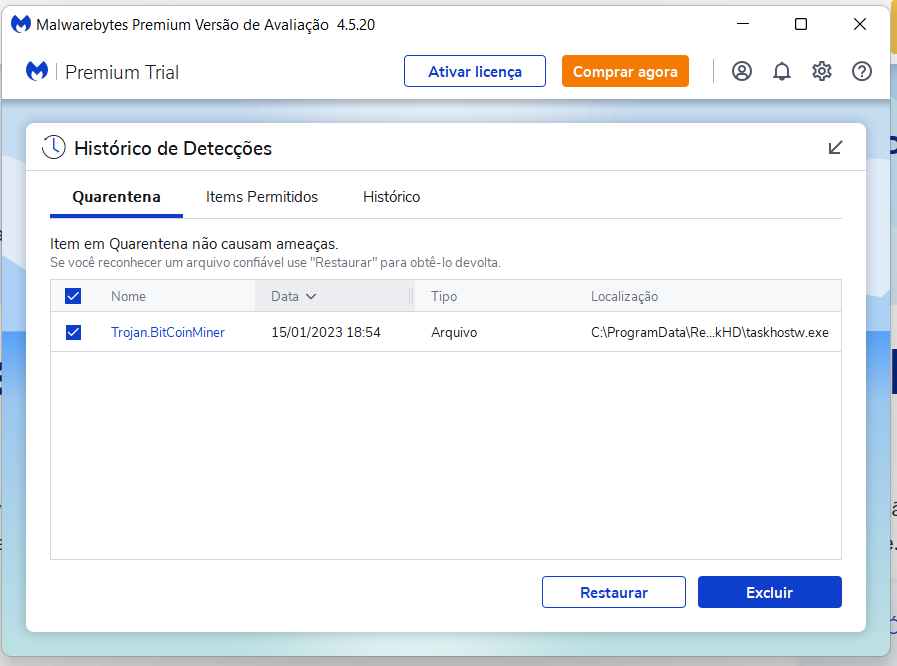Uncheck the Trojan.BitCoinMiner row checkbox
This screenshot has height=666, width=897.
(x=73, y=332)
